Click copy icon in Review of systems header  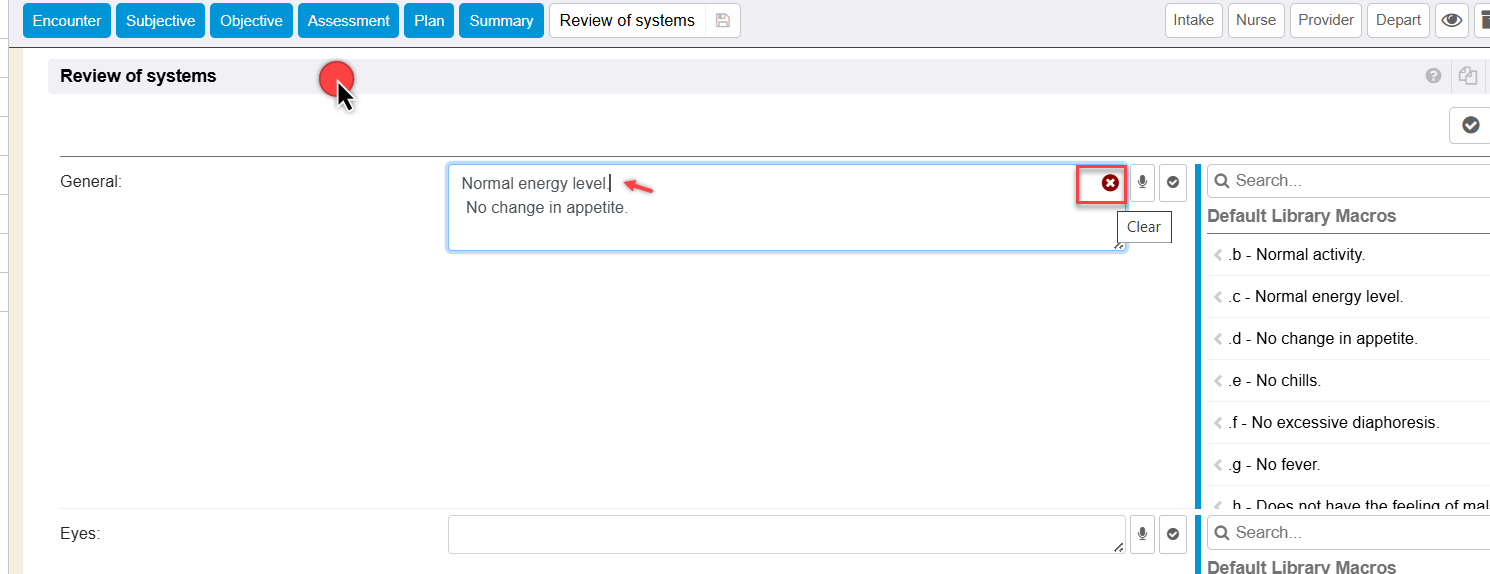1467,76
